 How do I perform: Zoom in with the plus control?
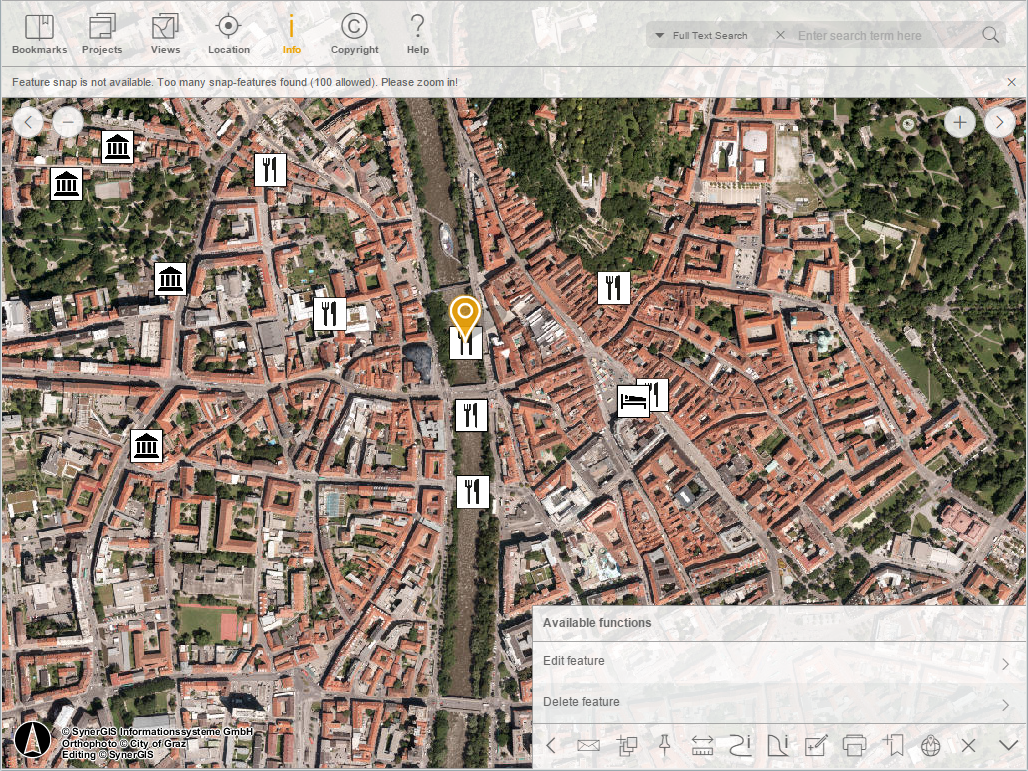coord(959,121)
